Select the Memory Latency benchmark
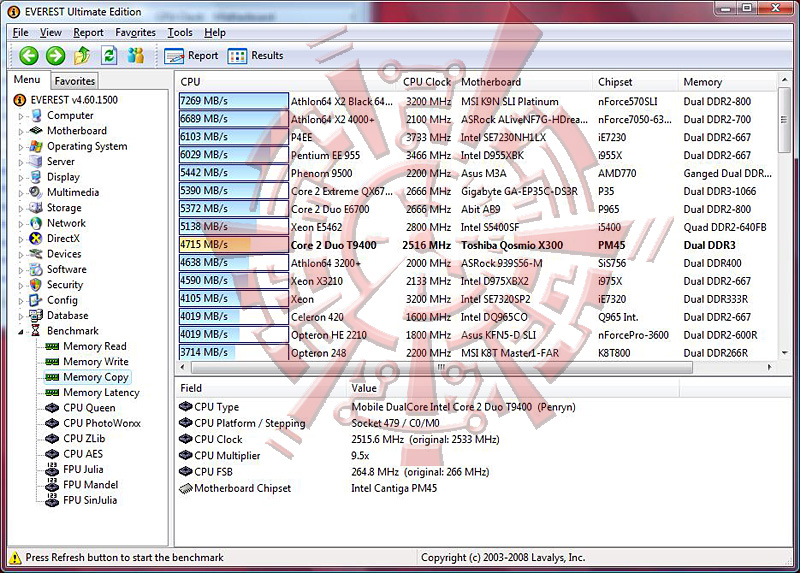Viewport: 800px width, 573px height. point(101,392)
